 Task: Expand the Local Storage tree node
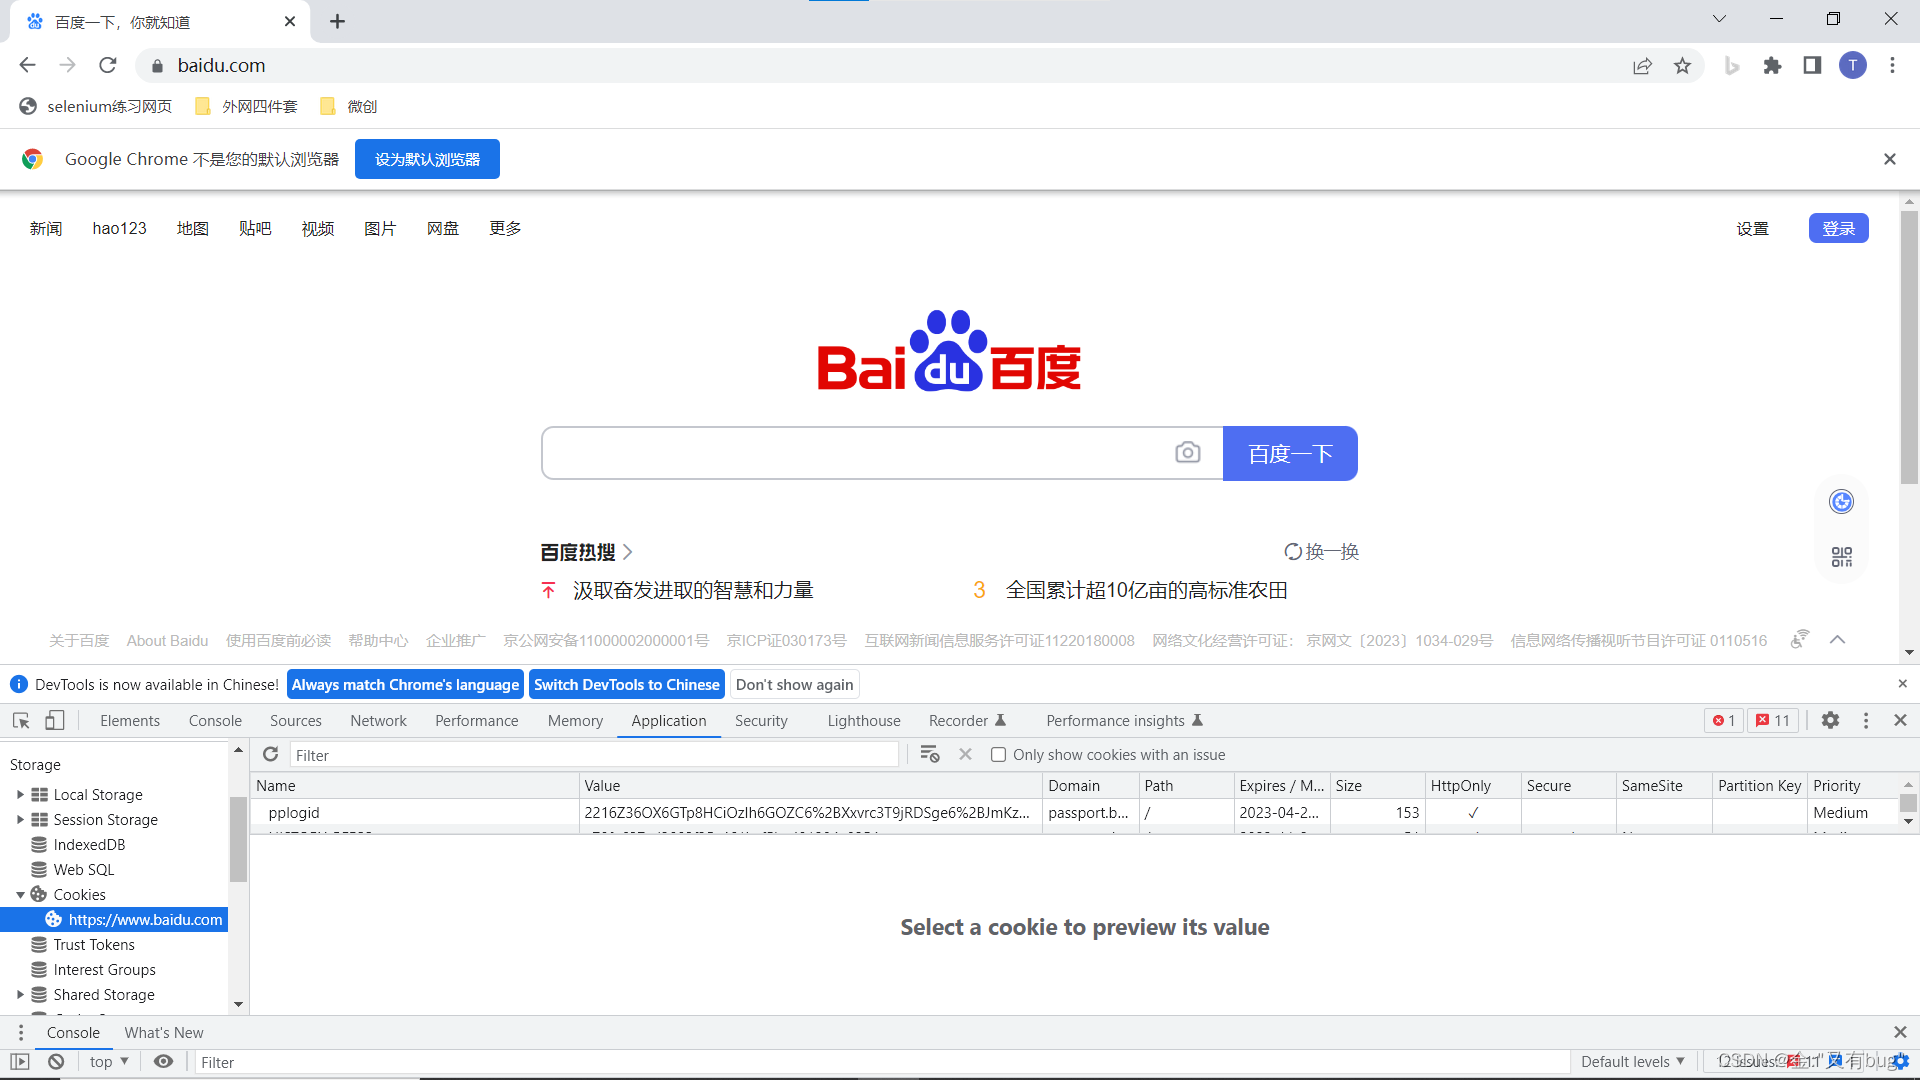(20, 795)
